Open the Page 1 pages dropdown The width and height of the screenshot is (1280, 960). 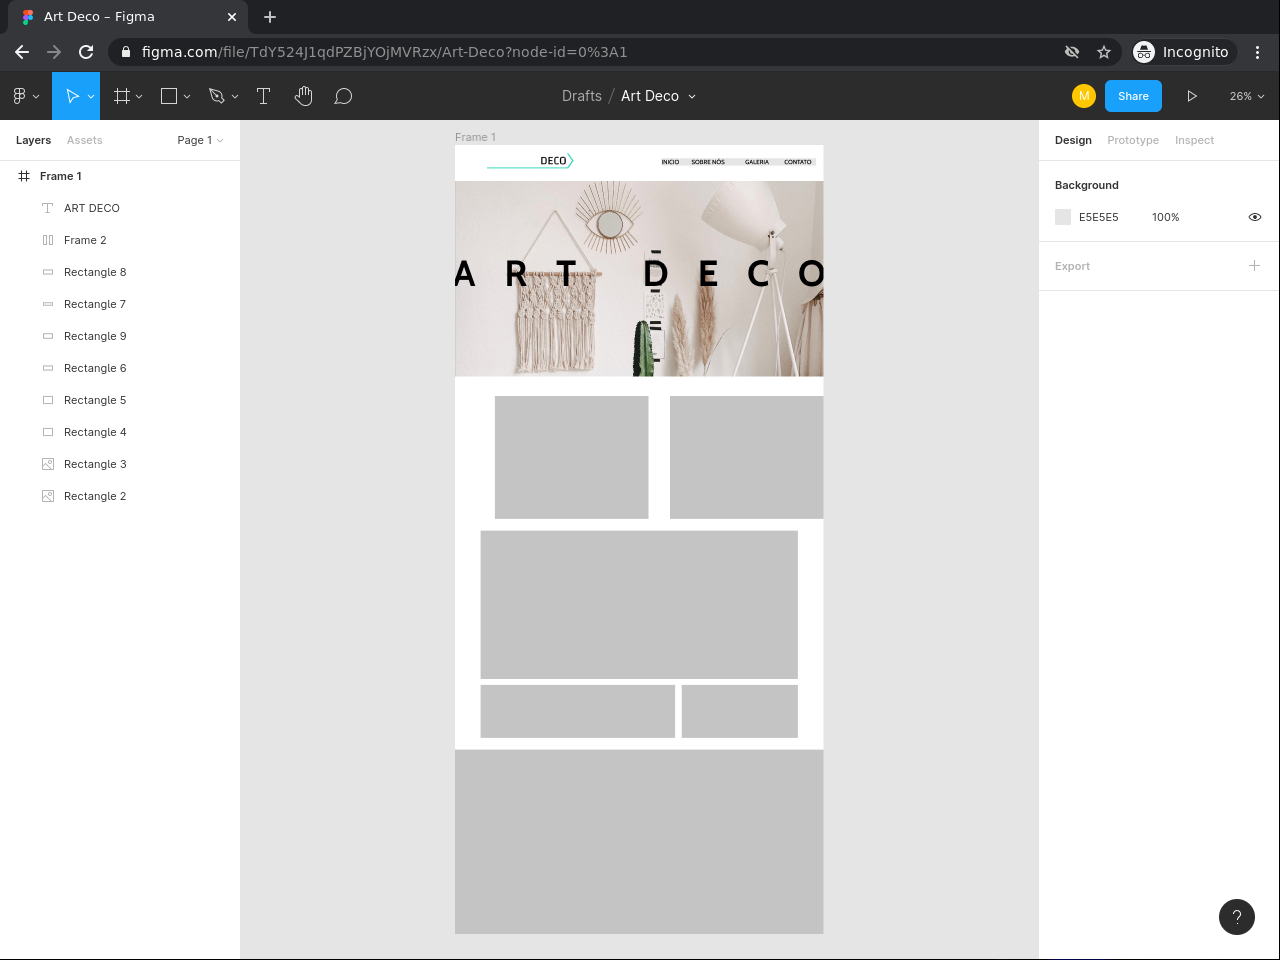[200, 140]
